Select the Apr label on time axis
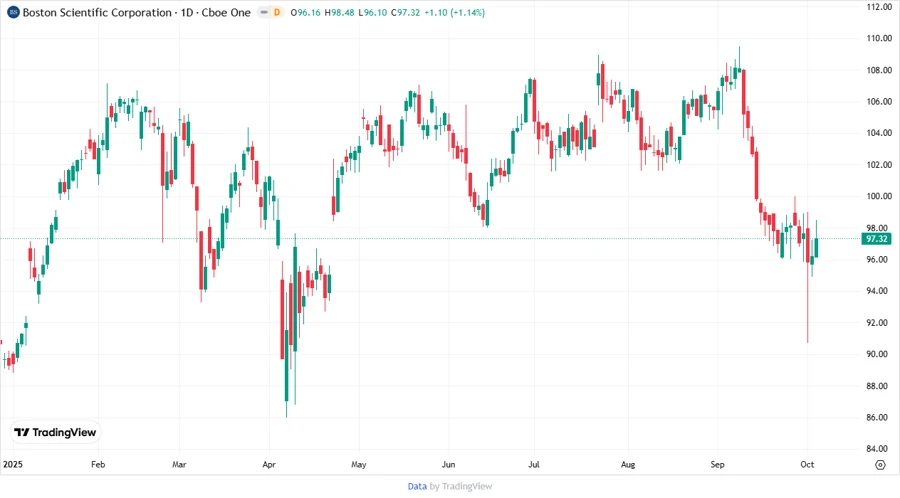 point(269,465)
